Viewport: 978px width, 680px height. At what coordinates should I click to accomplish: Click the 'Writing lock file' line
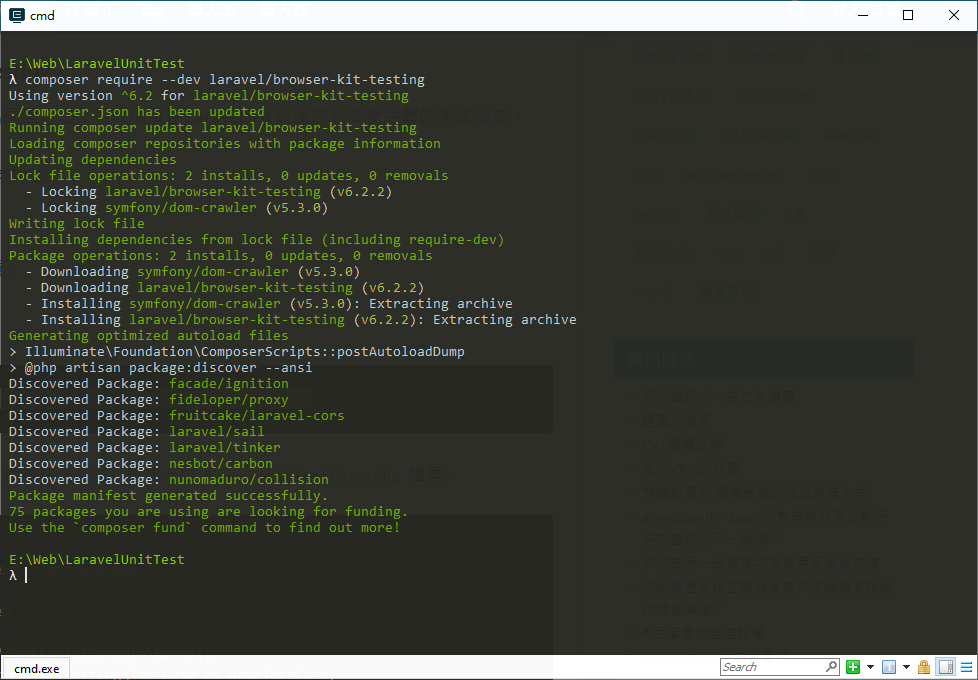tap(77, 223)
